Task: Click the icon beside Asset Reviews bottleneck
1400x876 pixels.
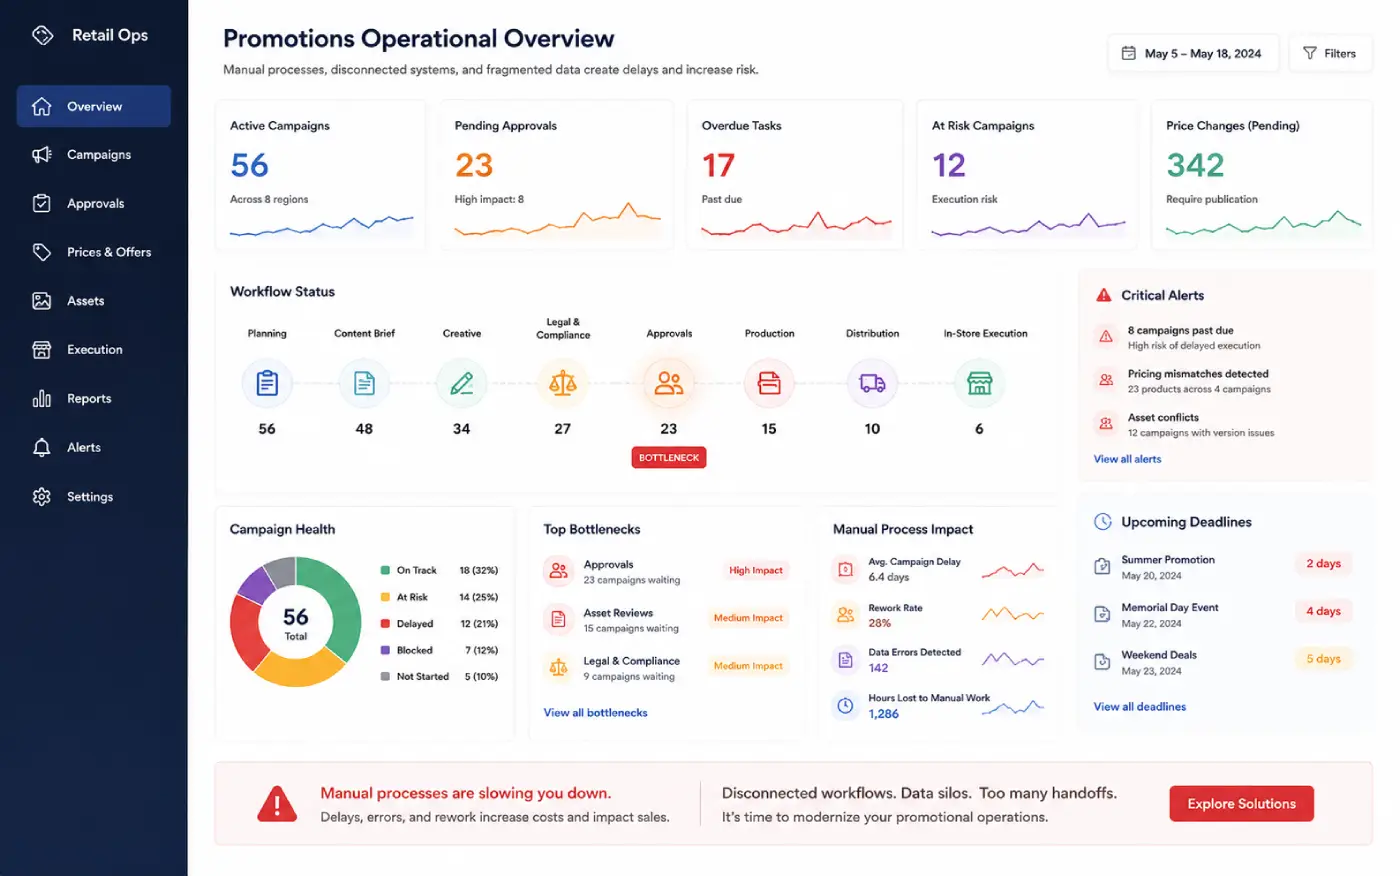Action: click(559, 619)
